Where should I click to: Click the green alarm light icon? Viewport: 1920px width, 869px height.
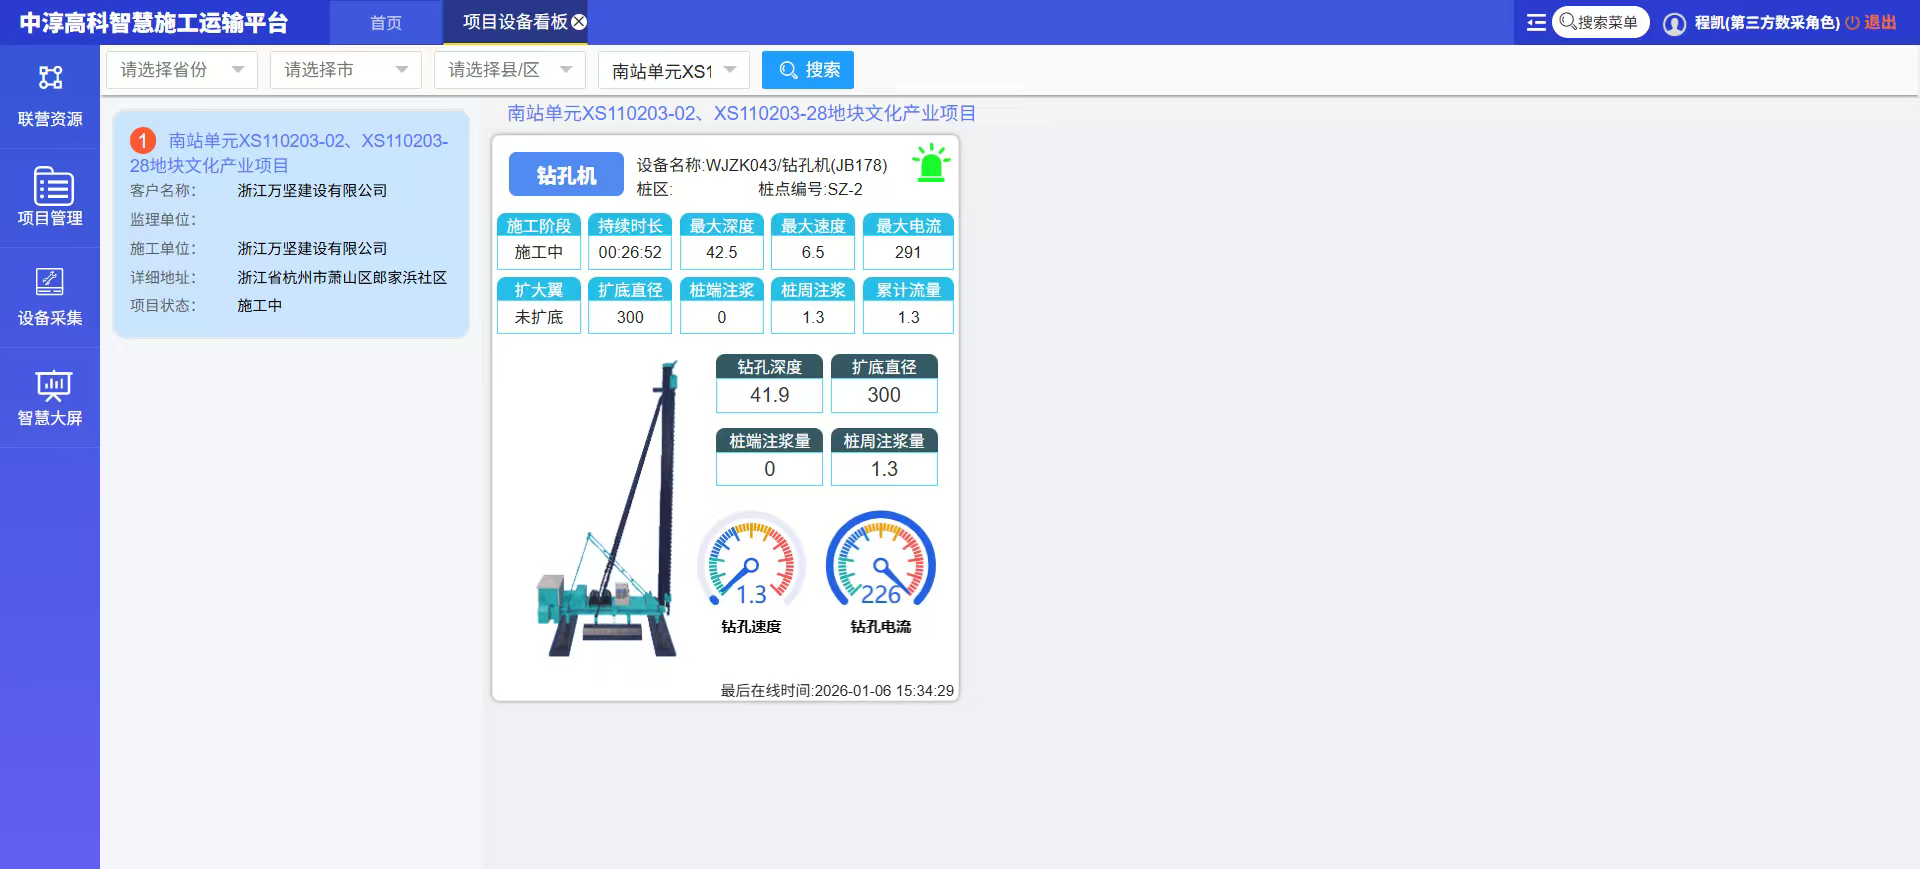(x=931, y=164)
